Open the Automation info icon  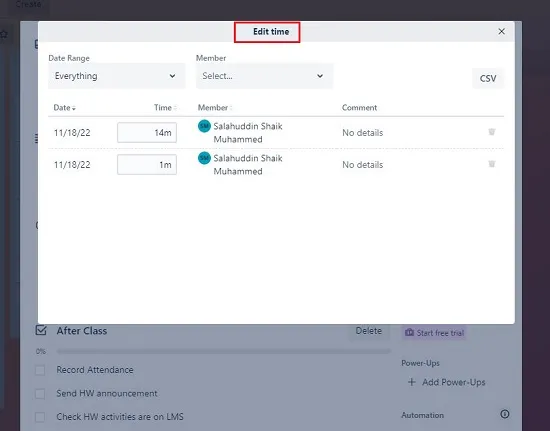pyautogui.click(x=505, y=414)
